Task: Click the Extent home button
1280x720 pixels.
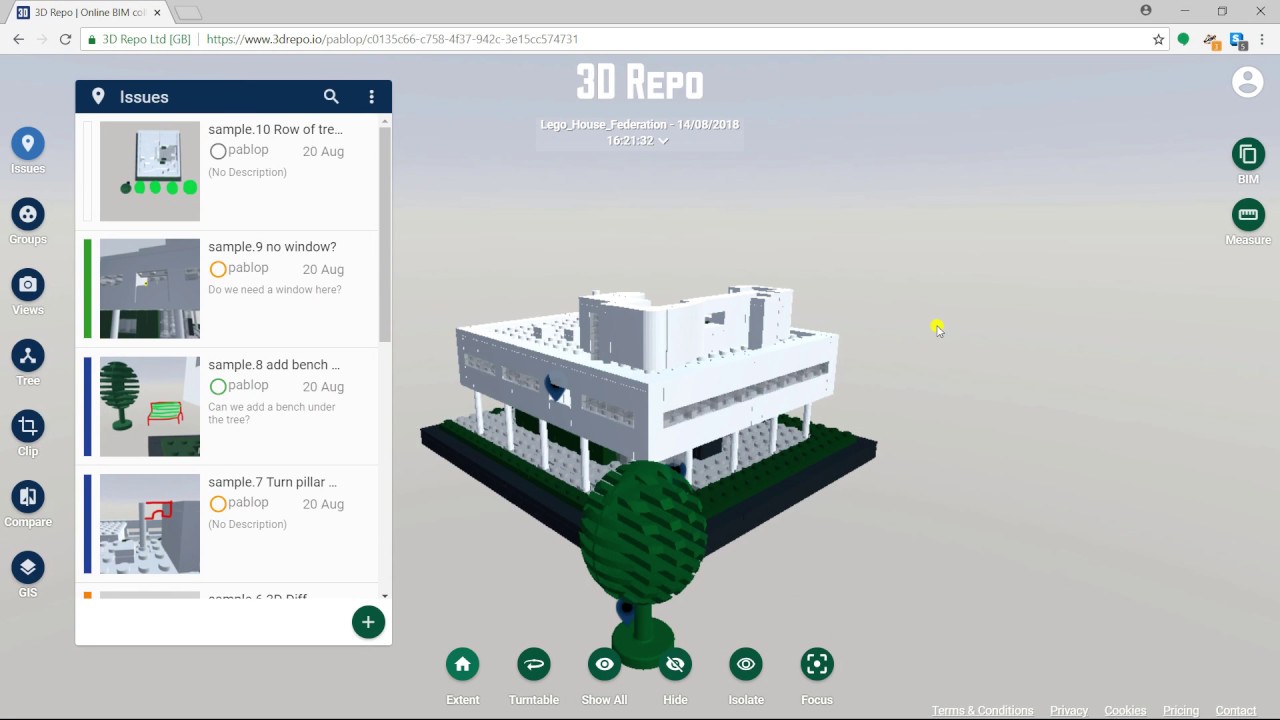Action: tap(462, 664)
